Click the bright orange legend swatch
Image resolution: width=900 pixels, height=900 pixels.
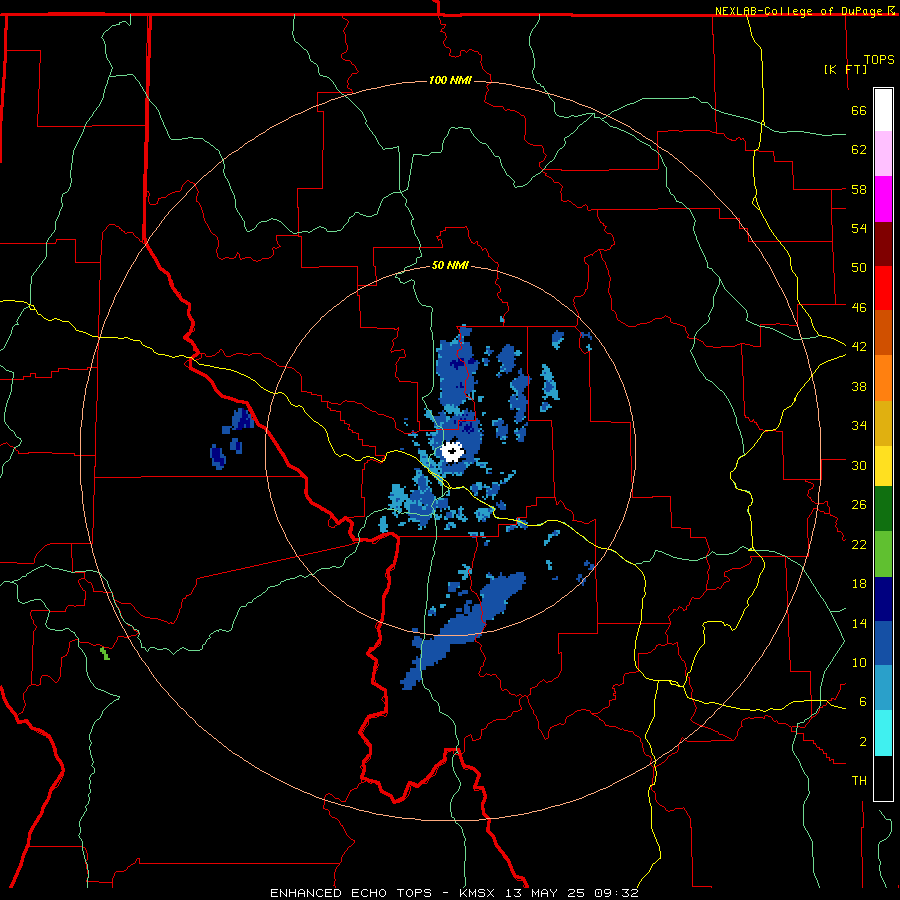point(883,377)
